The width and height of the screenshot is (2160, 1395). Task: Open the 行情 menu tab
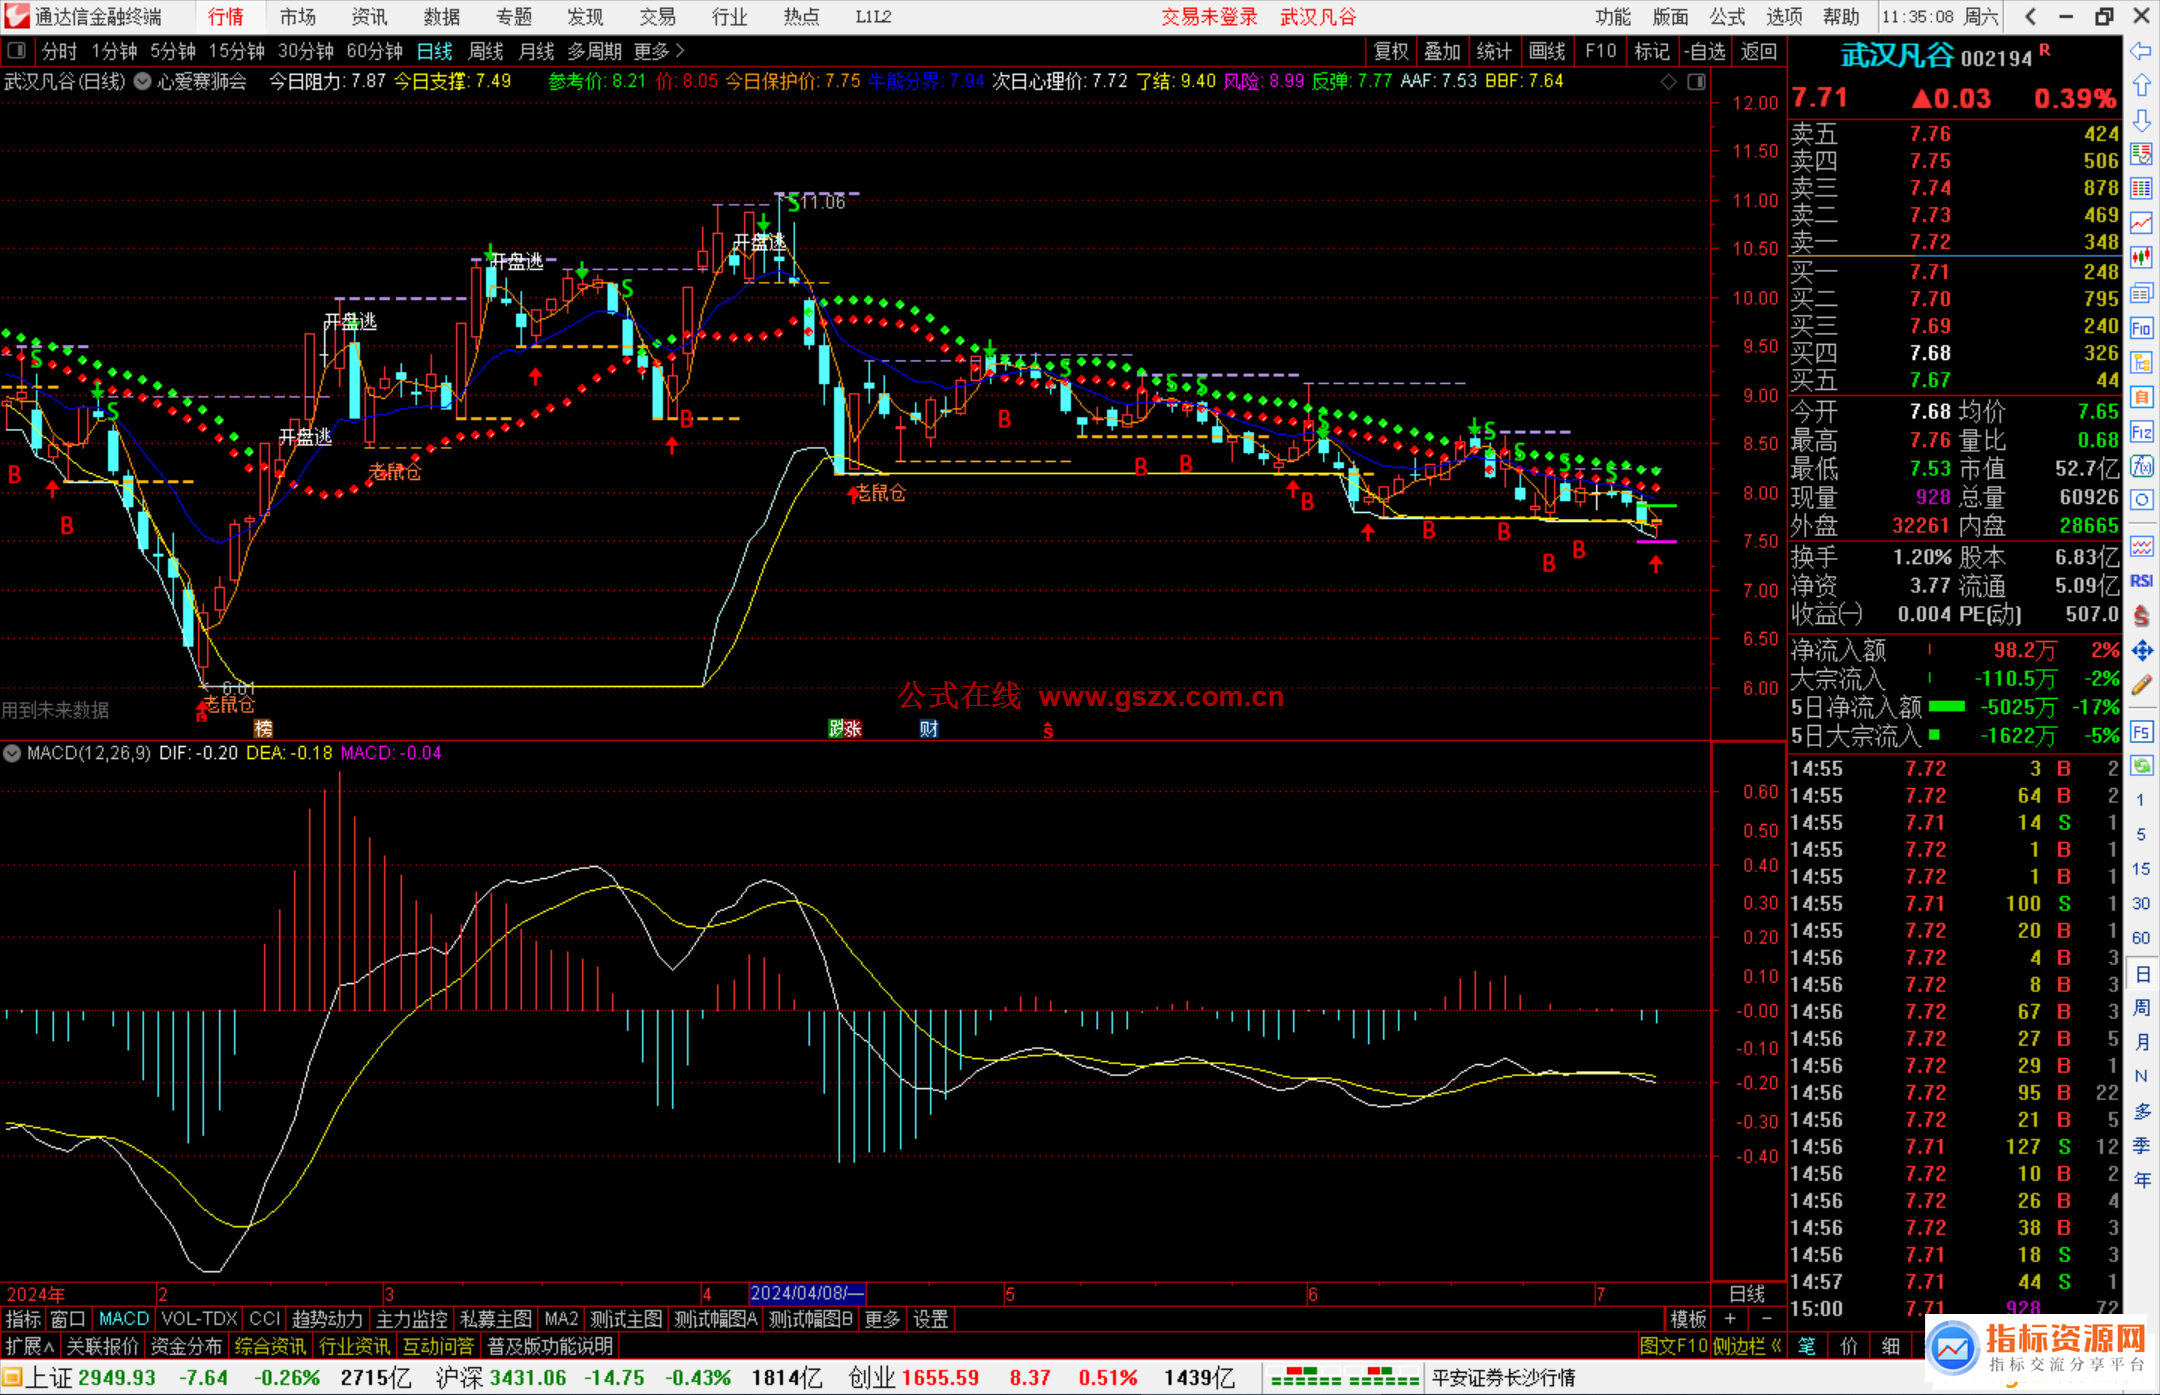pos(226,17)
